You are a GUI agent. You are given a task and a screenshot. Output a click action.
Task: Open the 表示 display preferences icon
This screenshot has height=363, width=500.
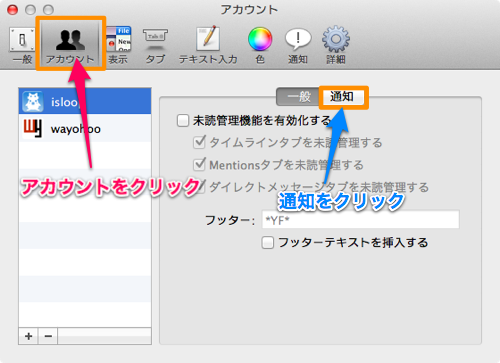[x=118, y=46]
